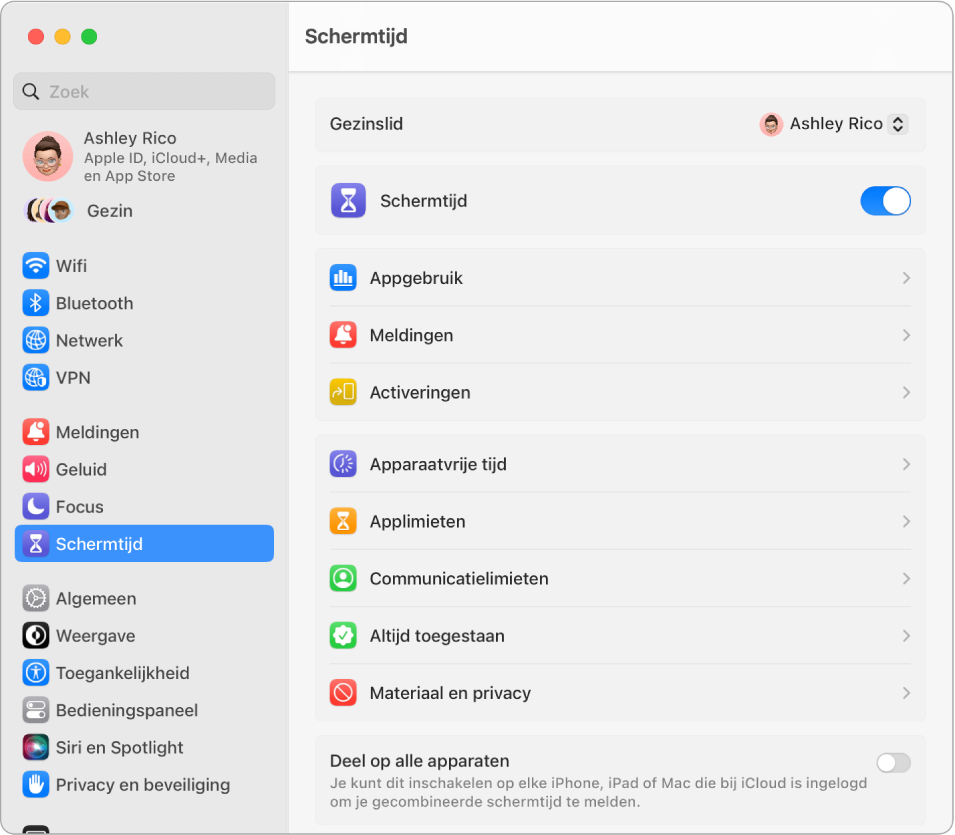Image resolution: width=955 pixels, height=835 pixels.
Task: Expand the Activeringen row chevron
Action: pyautogui.click(x=906, y=392)
